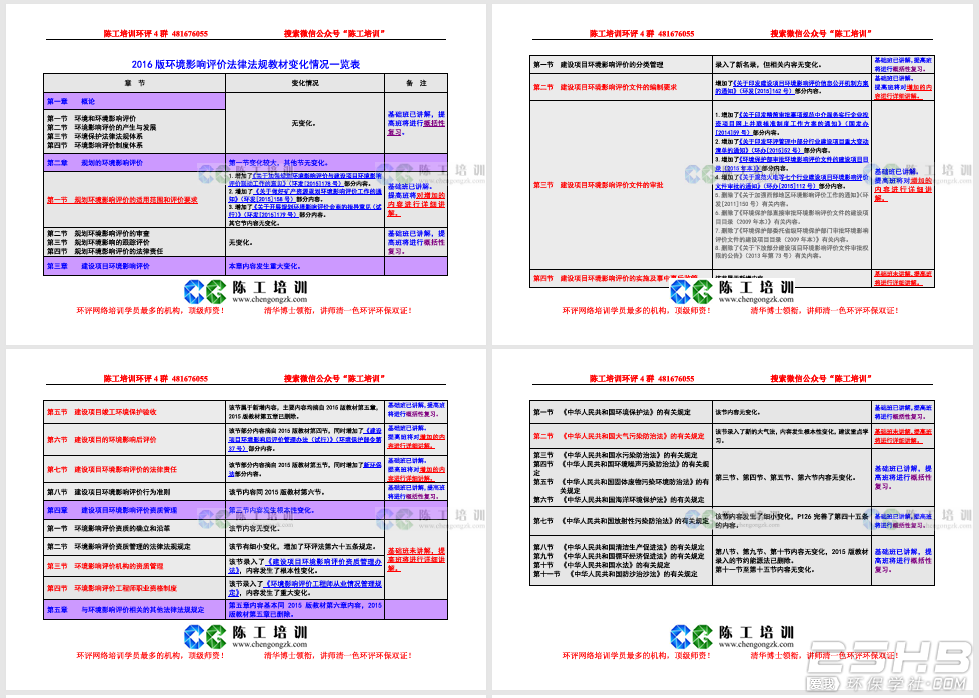The height and width of the screenshot is (698, 979).
Task: Click '录入了新名录，但相关内容无变化。' cell
Action: tap(792, 64)
